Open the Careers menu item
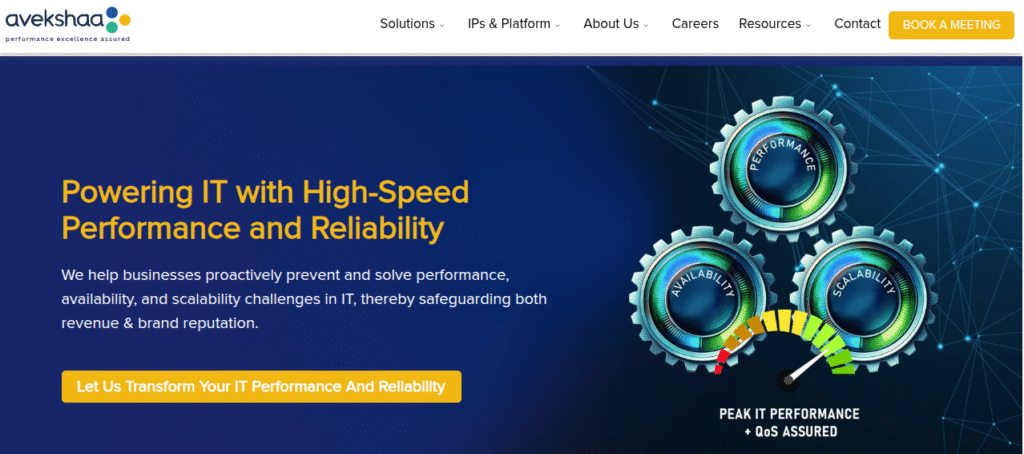Screen dimensions: 1024x454 695,24
